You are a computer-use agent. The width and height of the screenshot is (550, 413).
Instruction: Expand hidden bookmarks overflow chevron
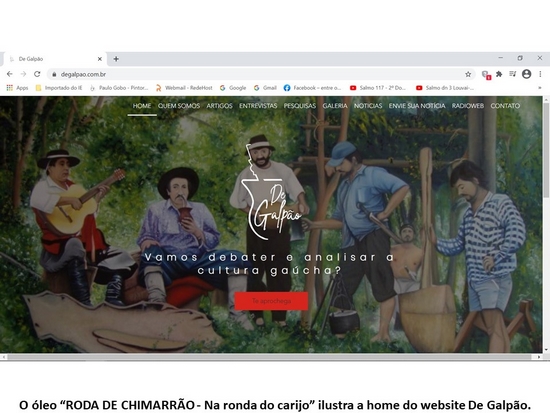[539, 88]
